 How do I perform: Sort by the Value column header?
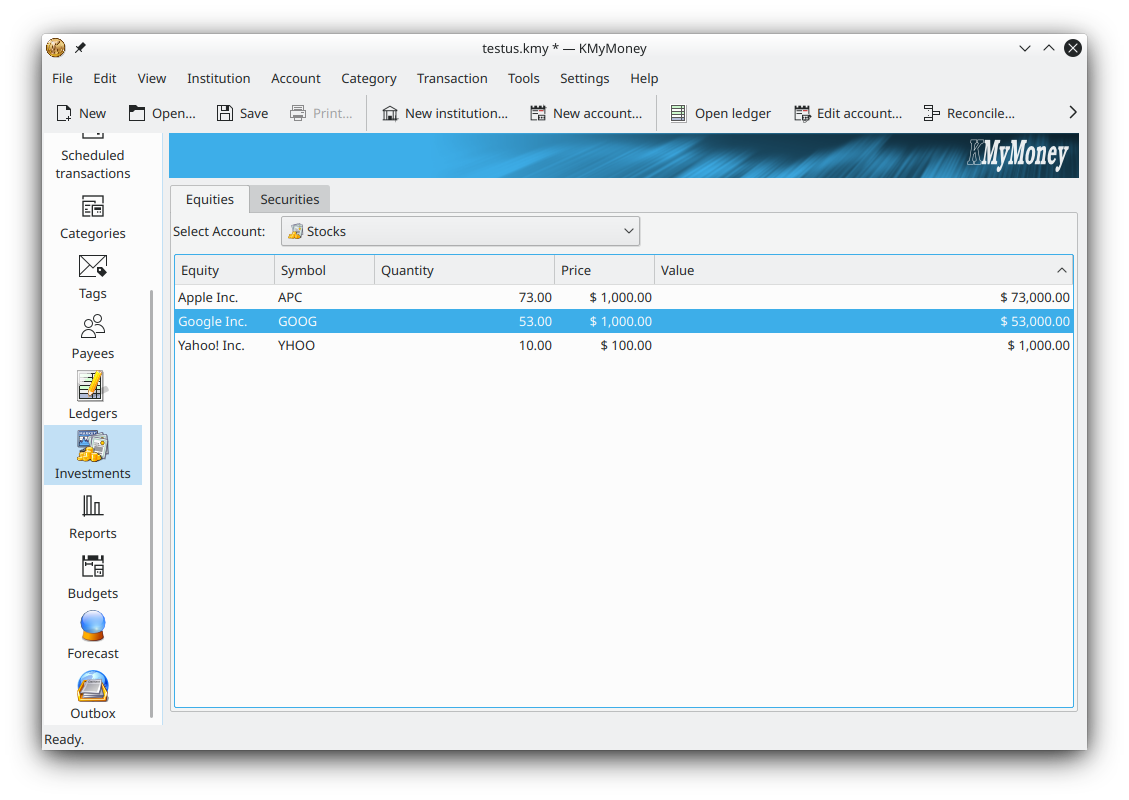point(864,270)
